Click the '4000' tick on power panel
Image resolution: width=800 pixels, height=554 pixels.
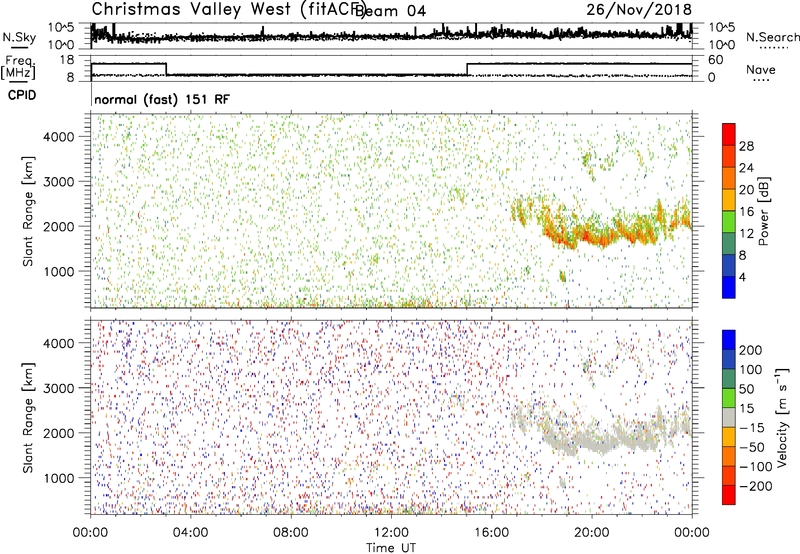point(59,137)
